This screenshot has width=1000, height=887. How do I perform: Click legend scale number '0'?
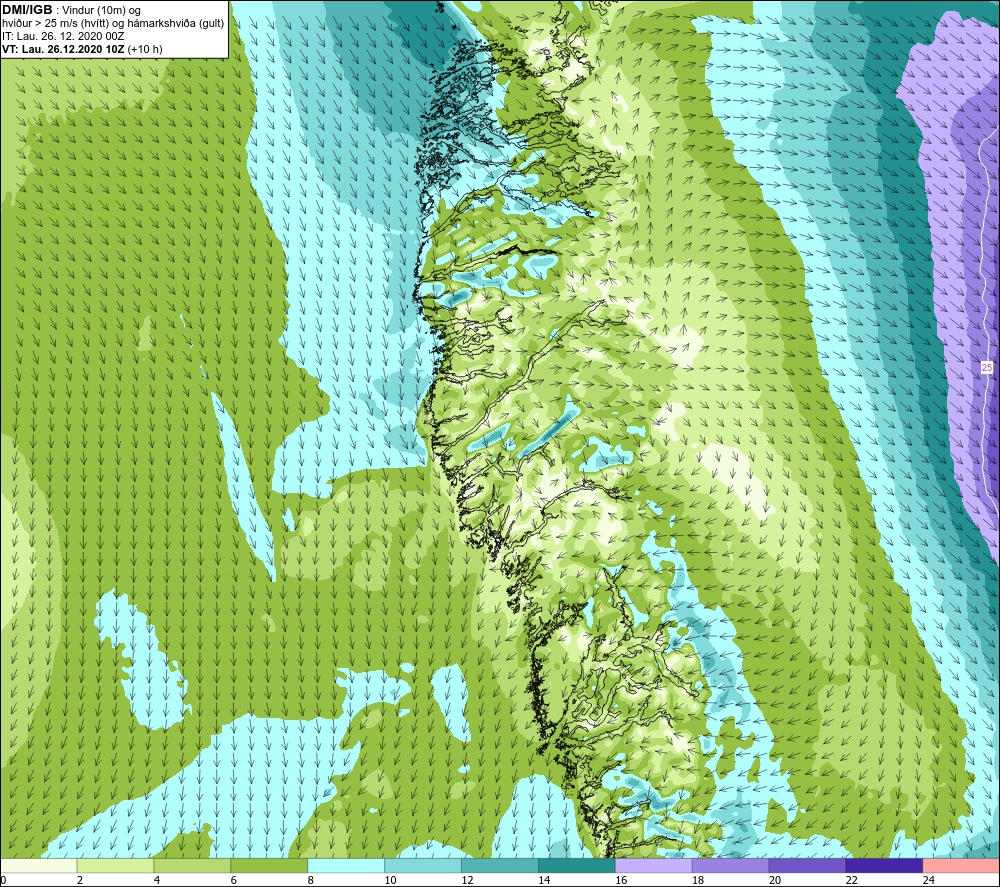point(3,880)
